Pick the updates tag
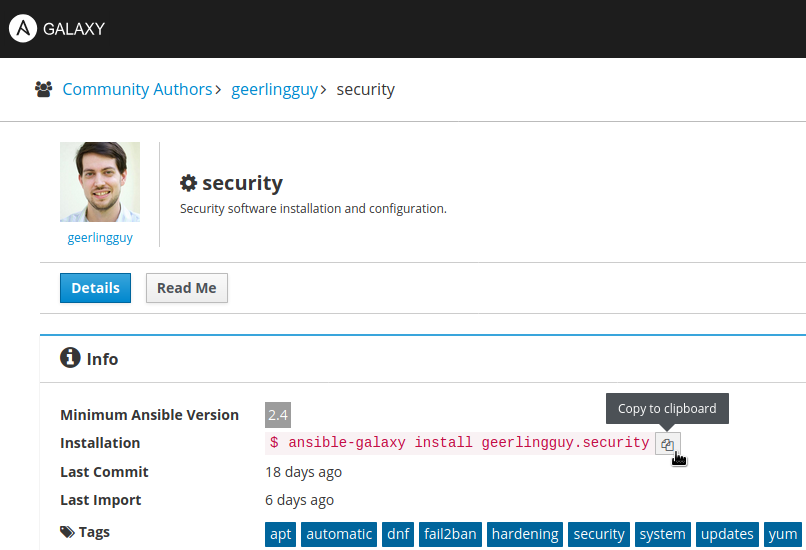 (727, 534)
